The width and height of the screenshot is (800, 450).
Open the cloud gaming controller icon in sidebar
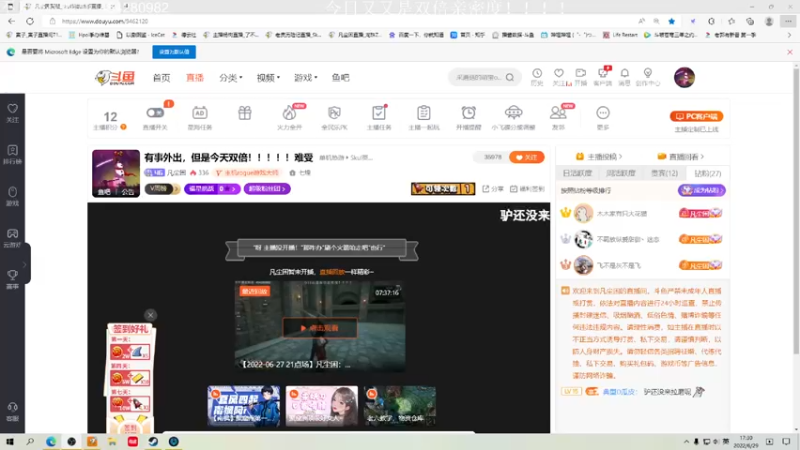coord(12,234)
